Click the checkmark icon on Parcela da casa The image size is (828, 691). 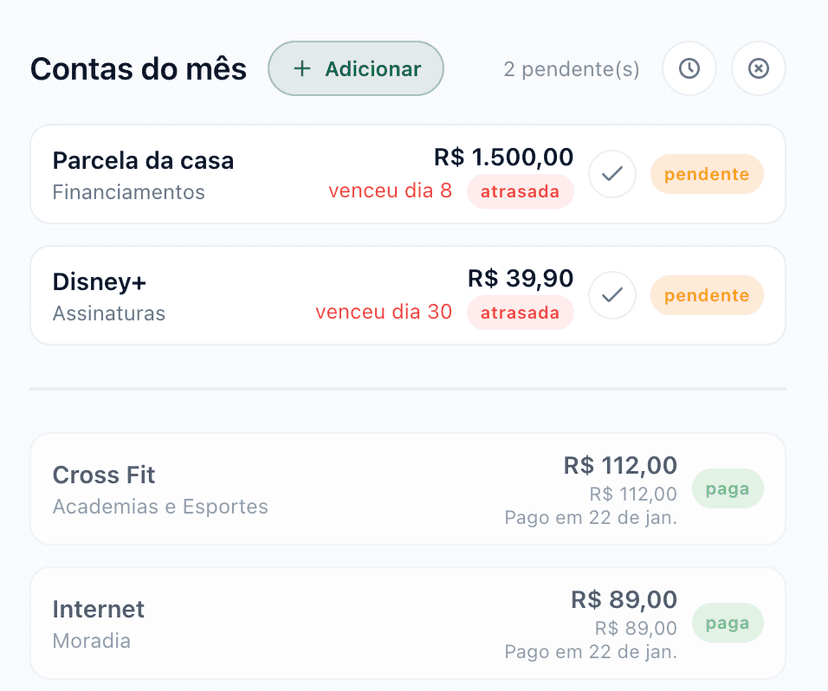point(612,174)
